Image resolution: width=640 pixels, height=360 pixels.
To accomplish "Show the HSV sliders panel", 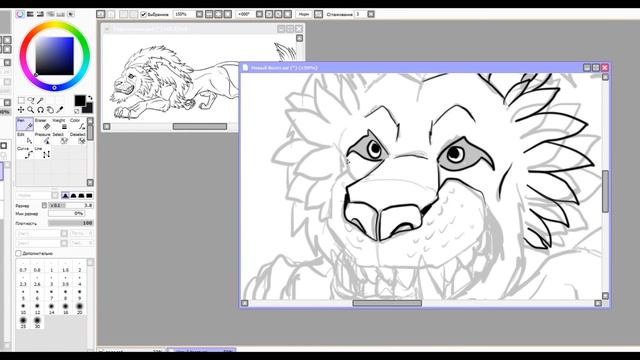I will click(40, 14).
